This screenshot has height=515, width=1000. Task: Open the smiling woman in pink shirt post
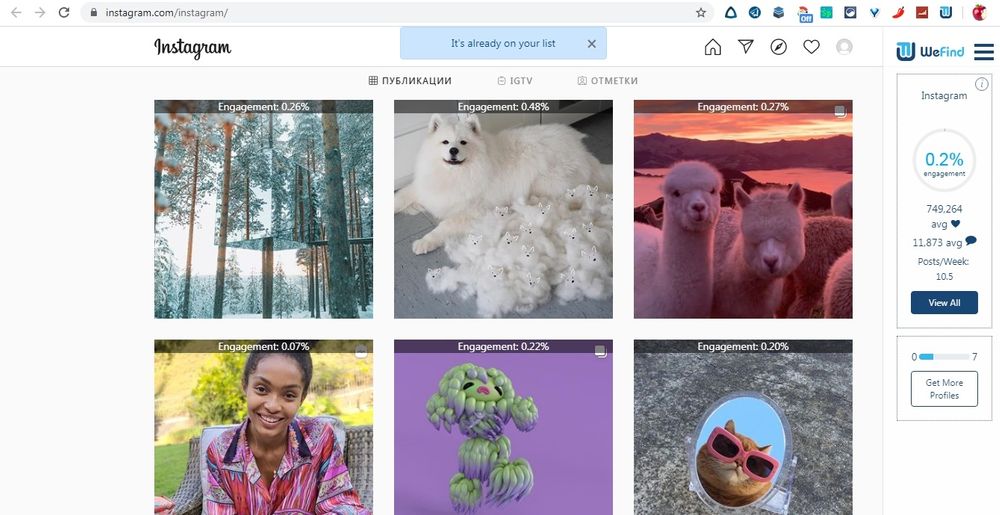(263, 427)
